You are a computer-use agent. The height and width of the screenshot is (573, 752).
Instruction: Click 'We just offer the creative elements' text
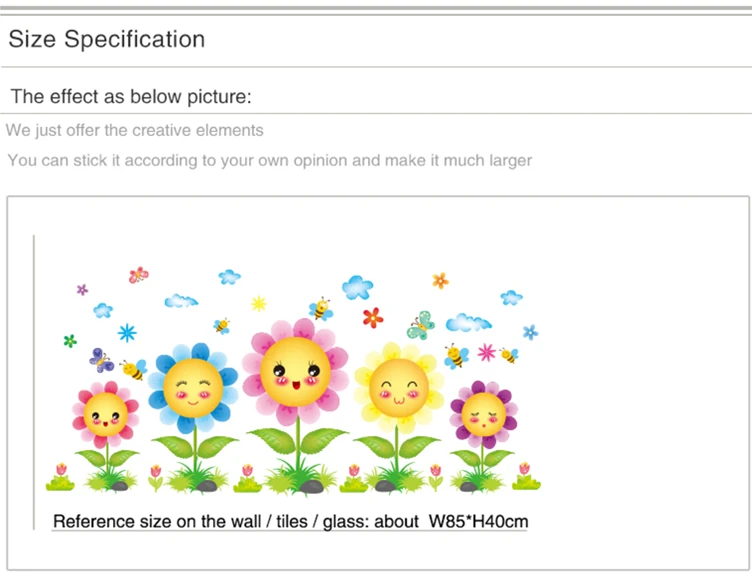pyautogui.click(x=135, y=130)
